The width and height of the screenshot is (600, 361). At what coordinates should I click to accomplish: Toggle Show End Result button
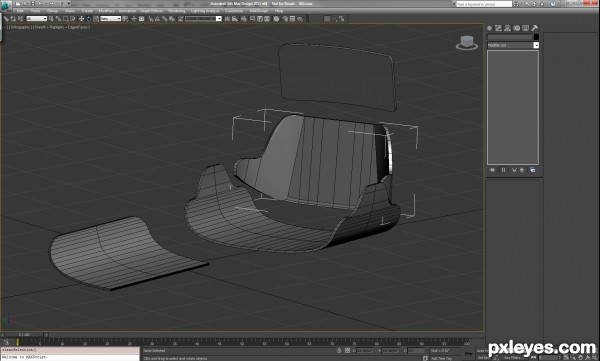pos(503,170)
